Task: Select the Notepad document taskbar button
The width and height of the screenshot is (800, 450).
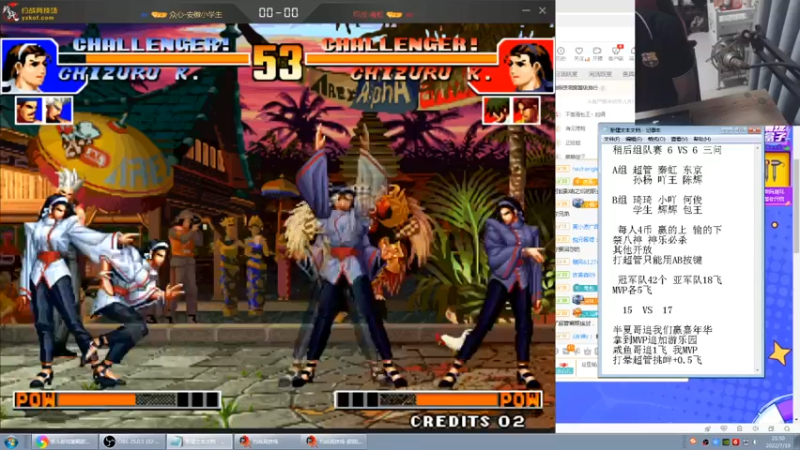Action: (200, 441)
